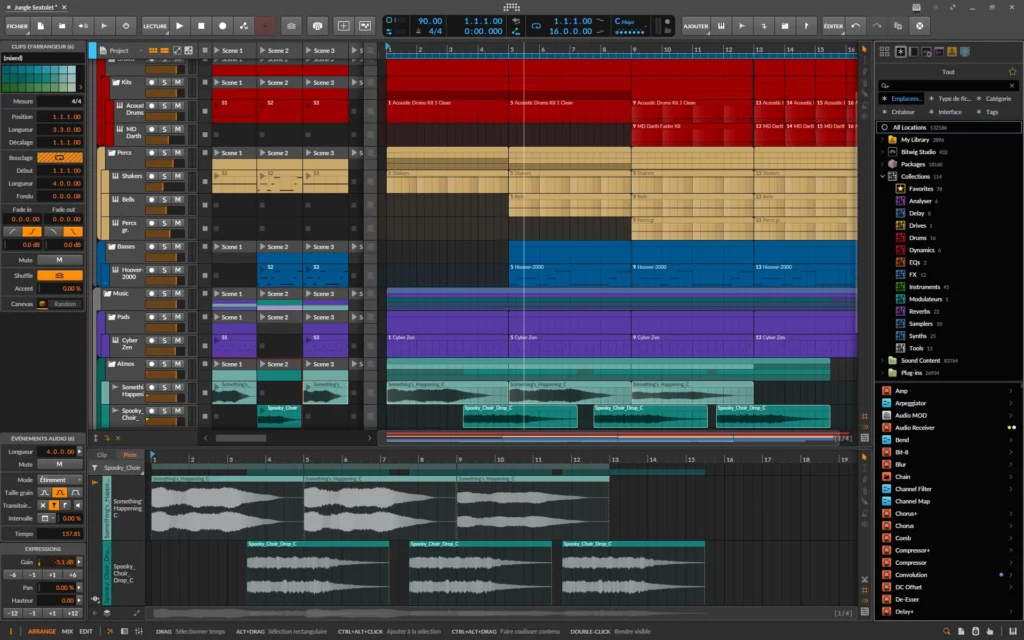Click the Undo arrow icon

click(856, 26)
